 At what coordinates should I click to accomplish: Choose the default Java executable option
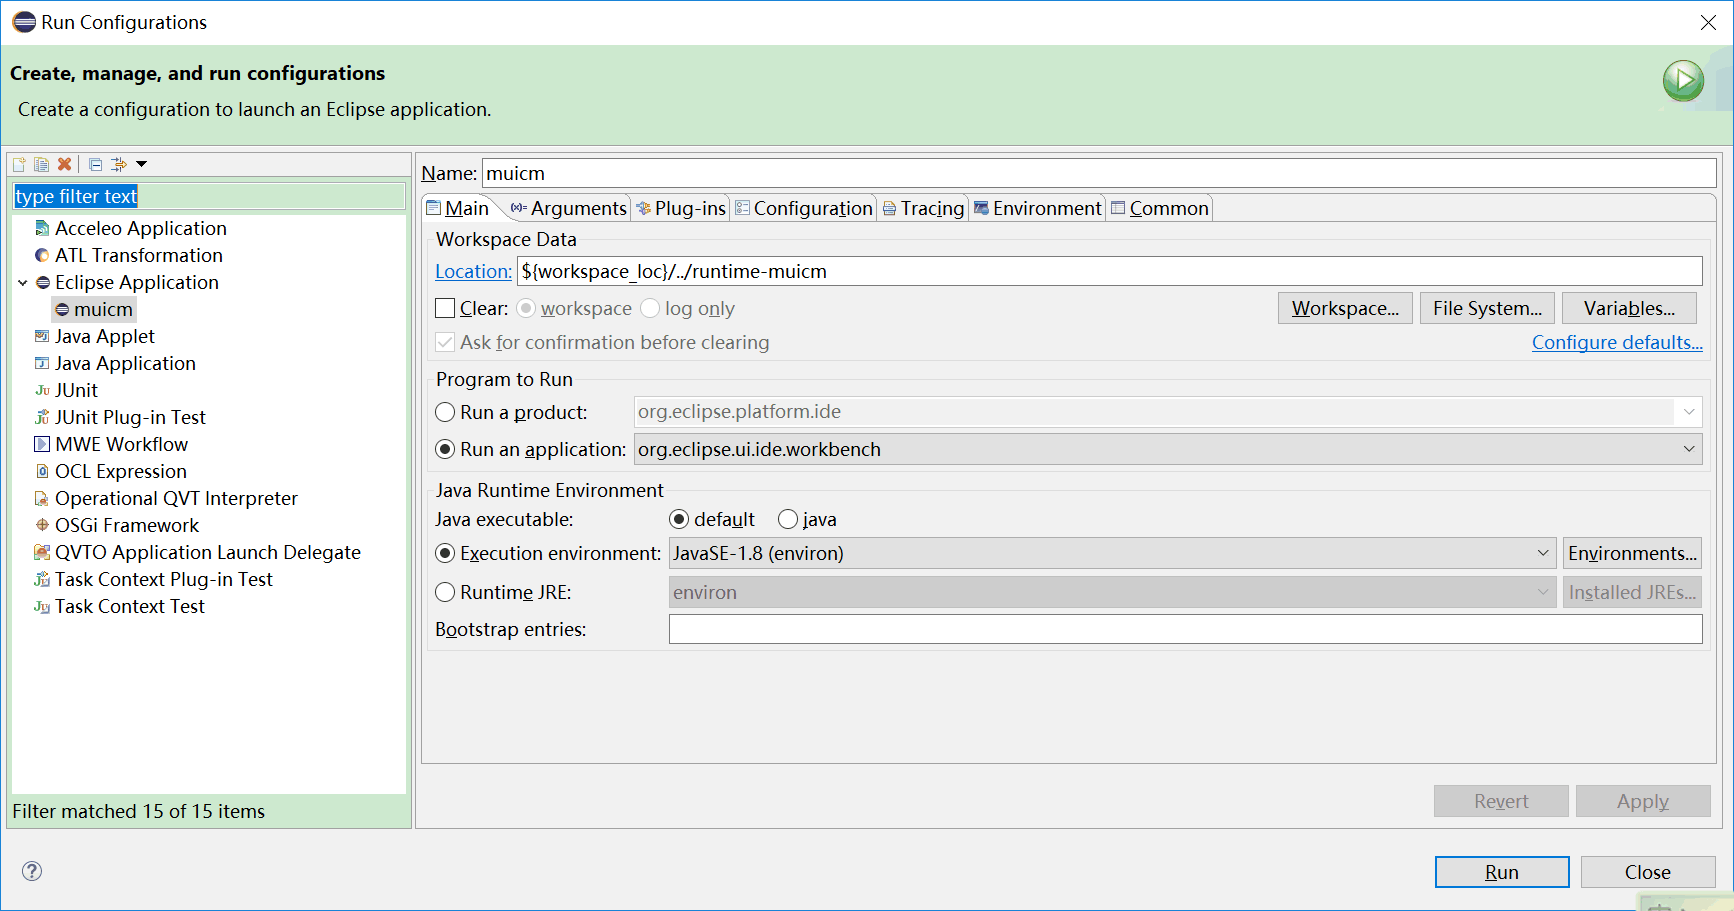coord(679,519)
